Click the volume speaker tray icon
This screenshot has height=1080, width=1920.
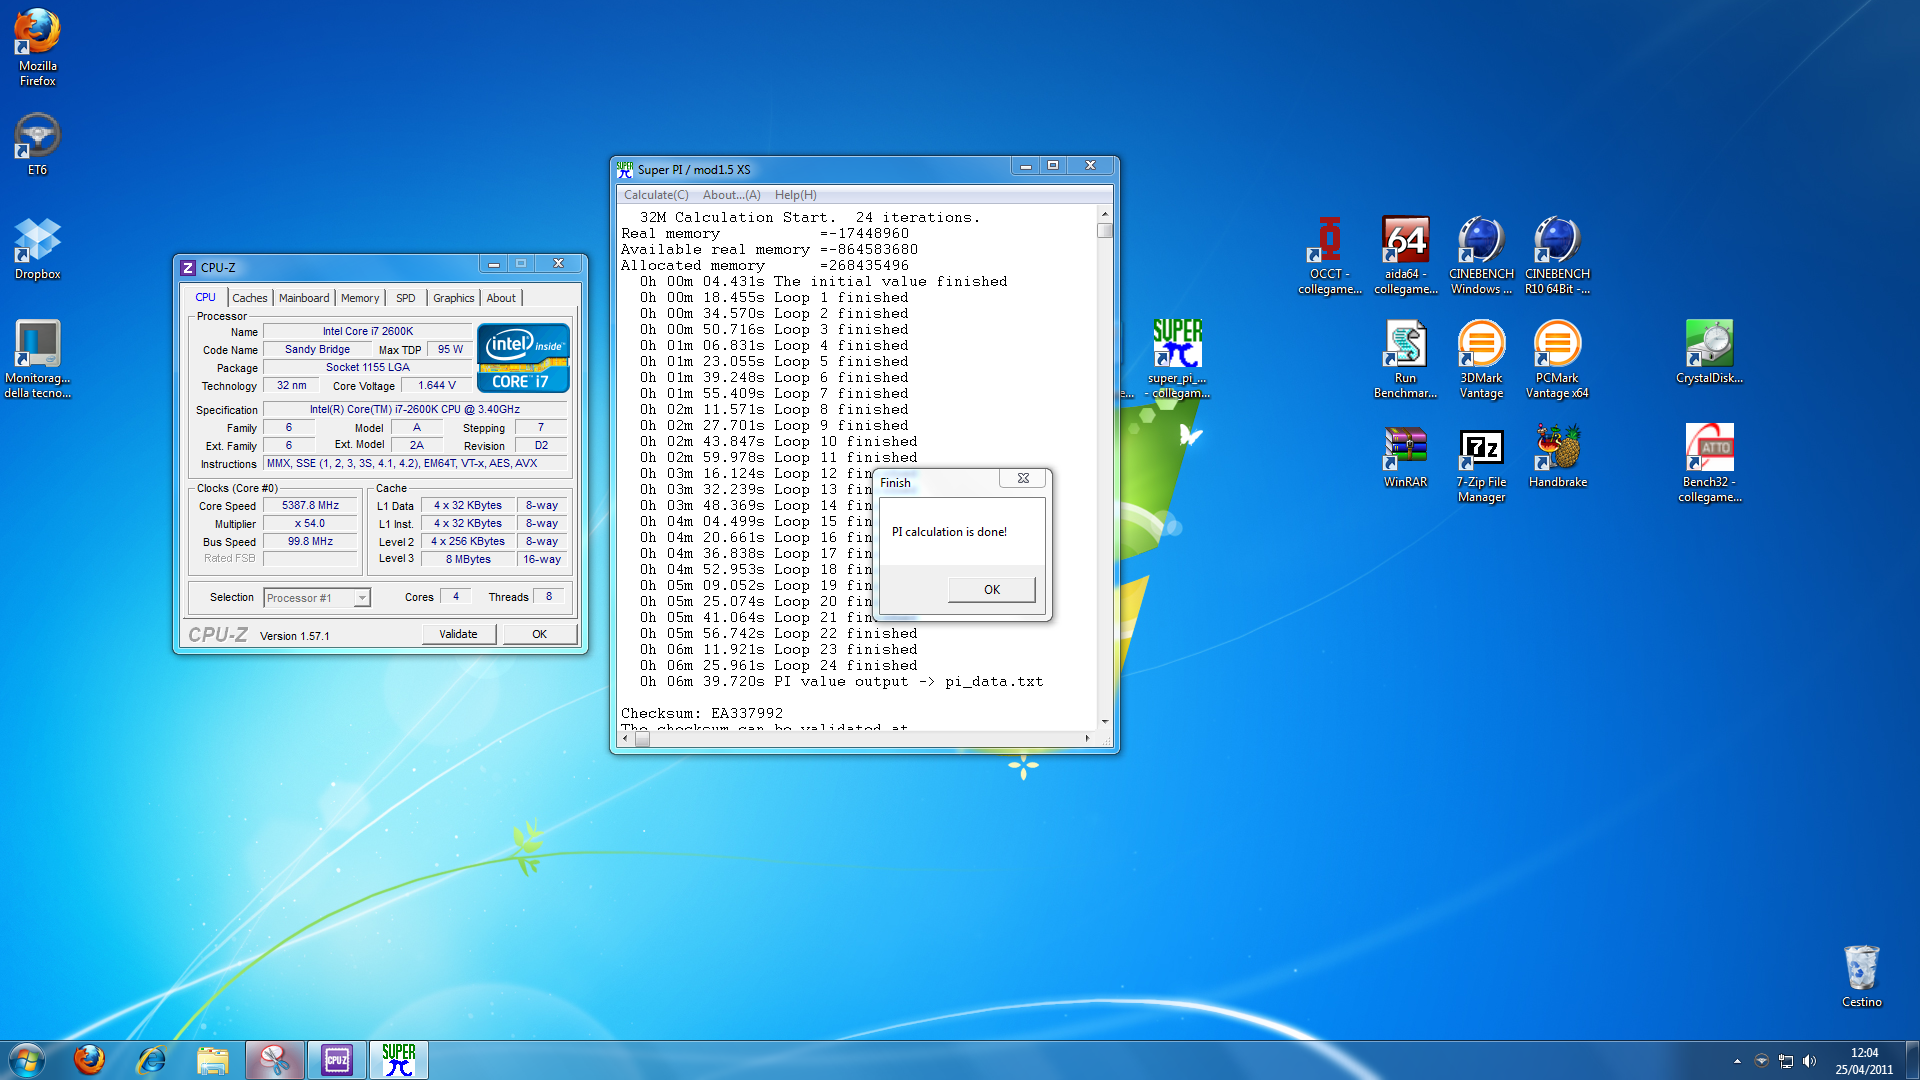[x=1809, y=1061]
